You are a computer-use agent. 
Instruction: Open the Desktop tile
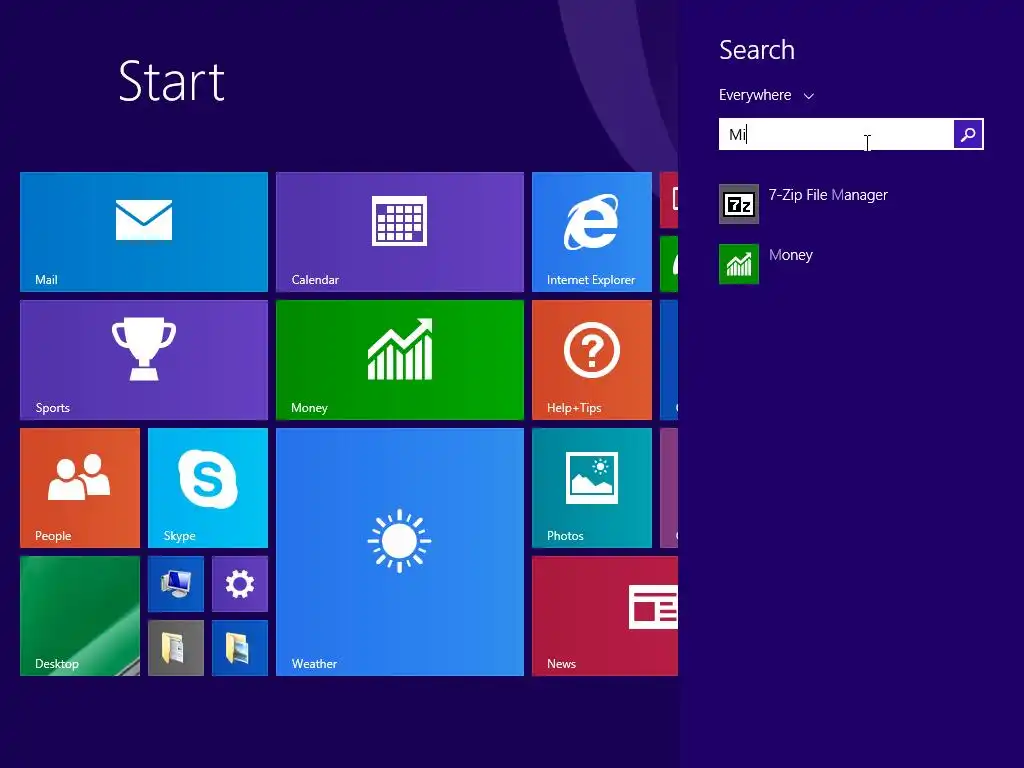point(80,616)
